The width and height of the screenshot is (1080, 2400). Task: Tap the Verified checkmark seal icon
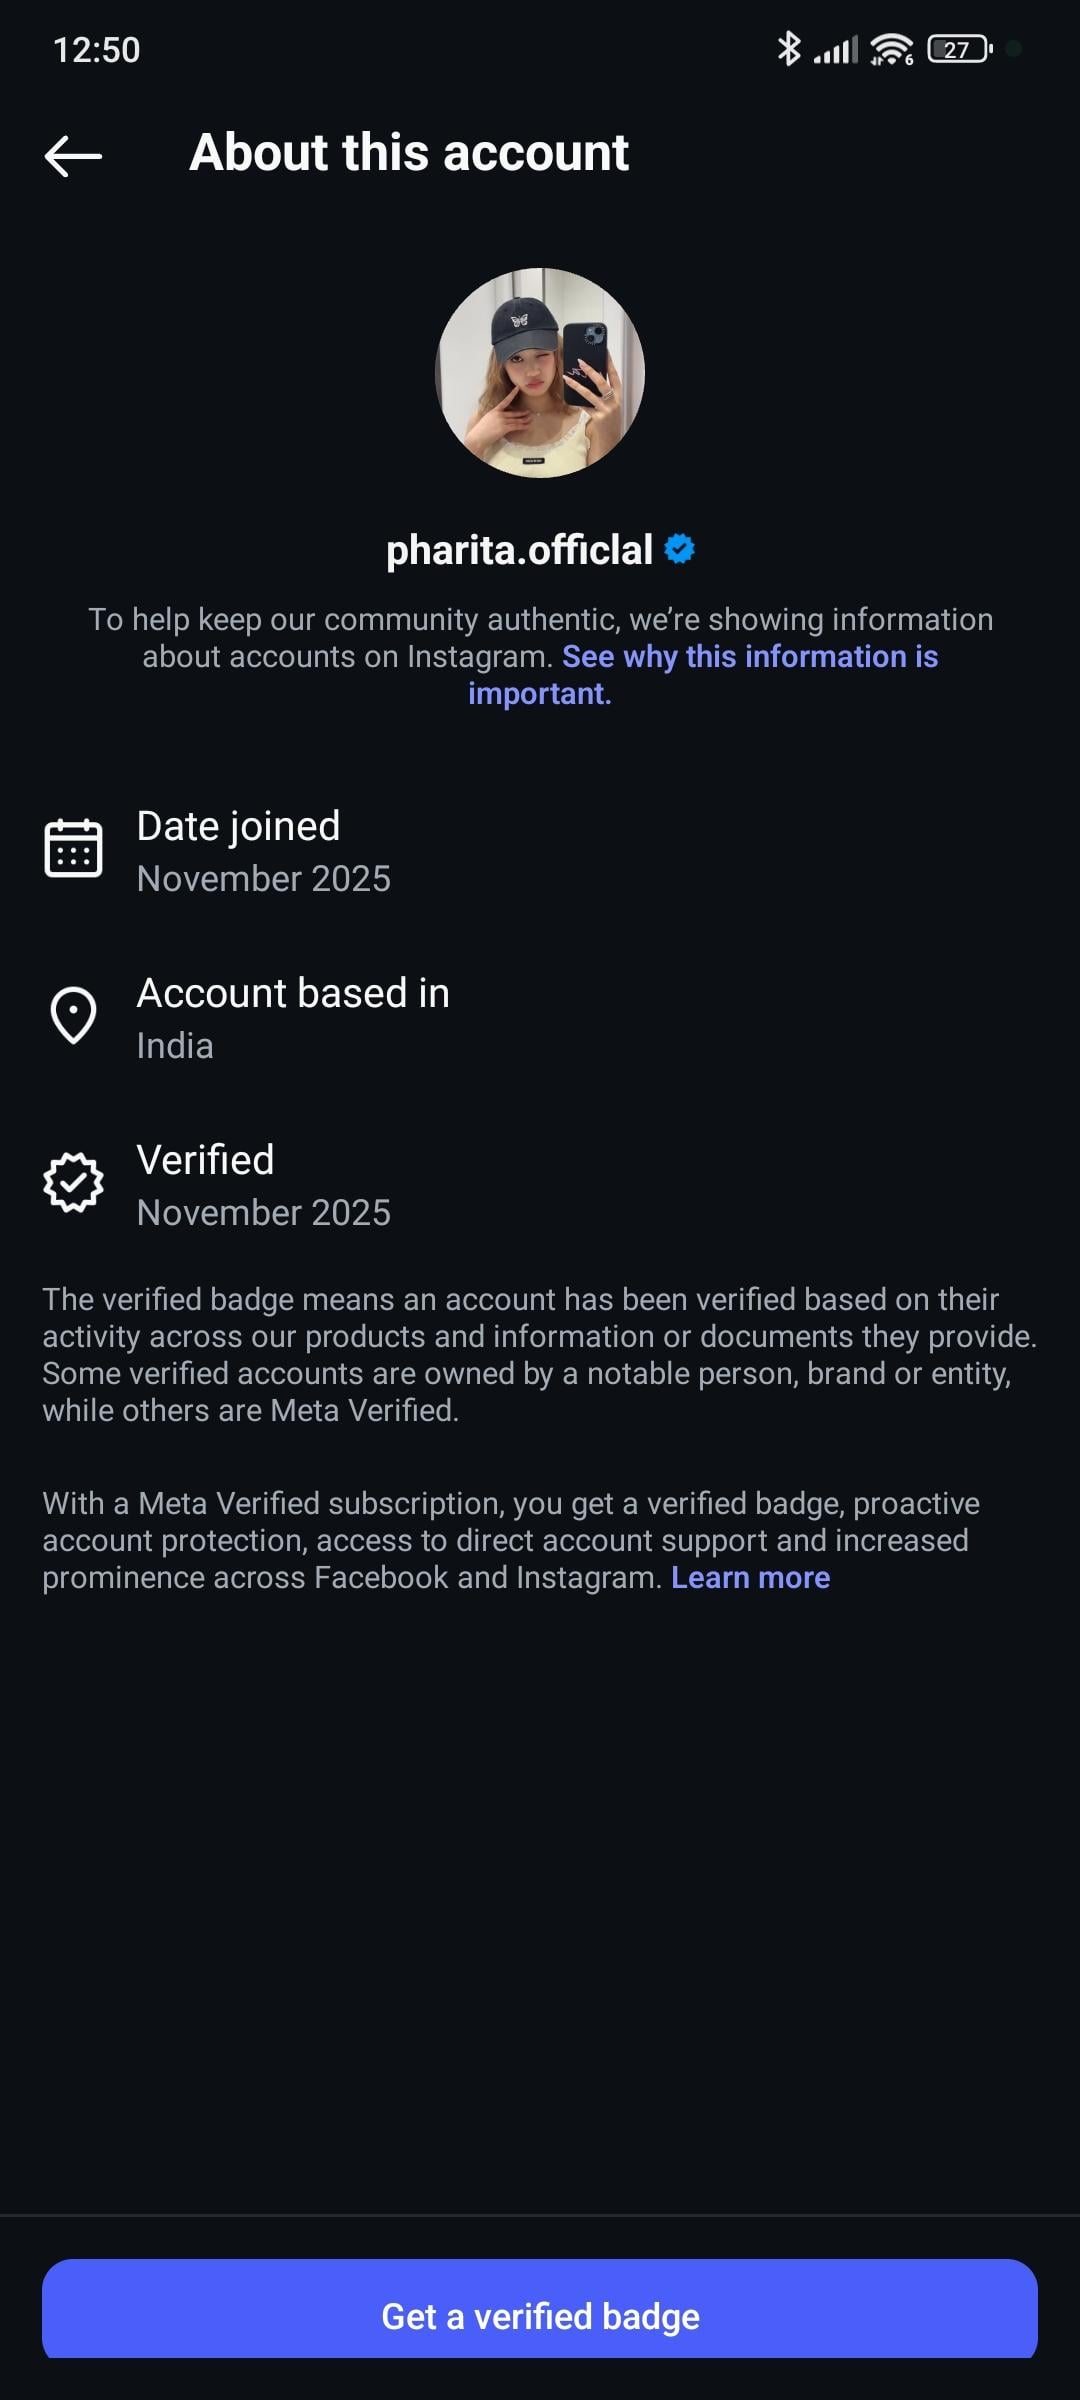[x=73, y=1182]
